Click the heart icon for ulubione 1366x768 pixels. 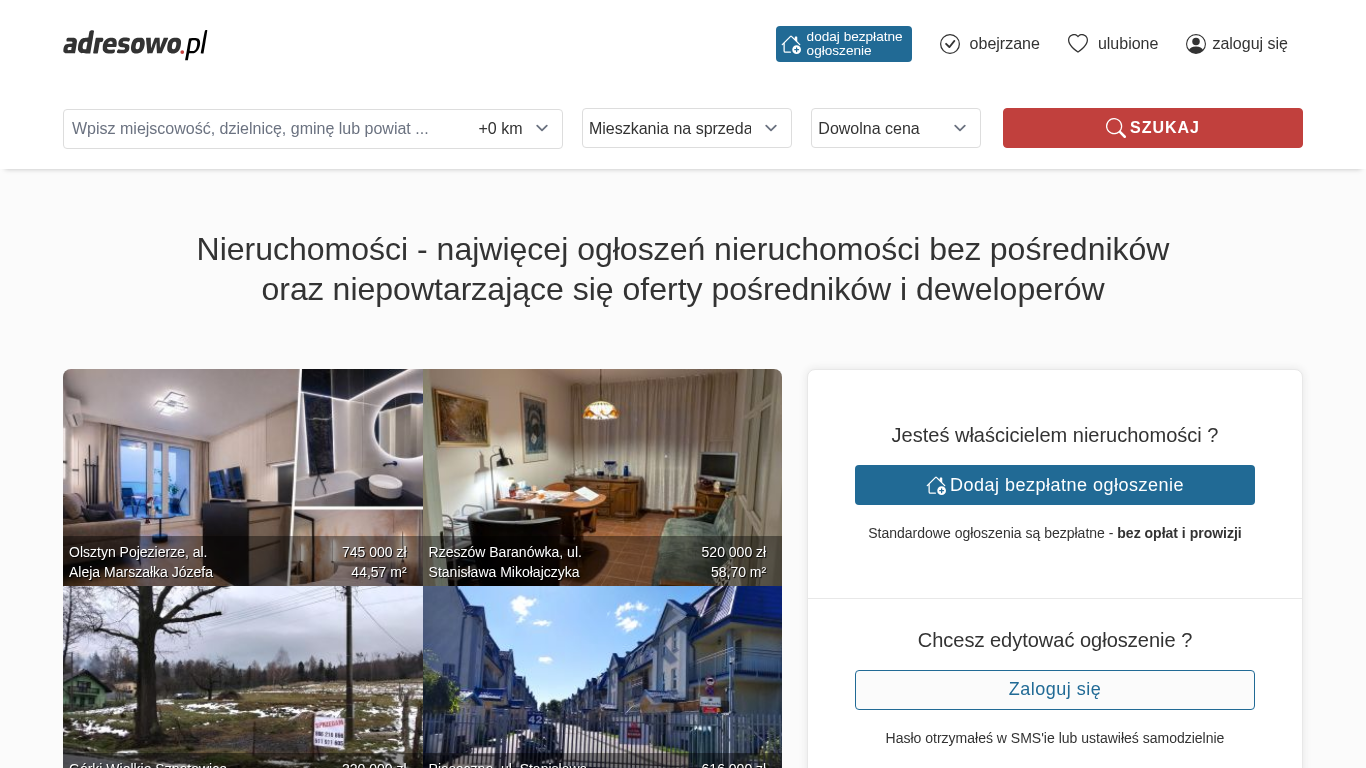coord(1077,44)
